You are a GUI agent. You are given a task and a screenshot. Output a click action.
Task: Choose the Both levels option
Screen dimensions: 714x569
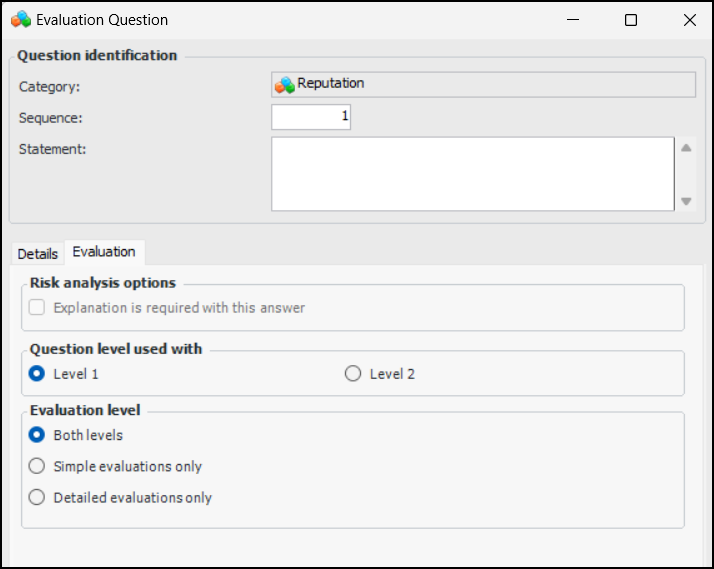[x=37, y=435]
